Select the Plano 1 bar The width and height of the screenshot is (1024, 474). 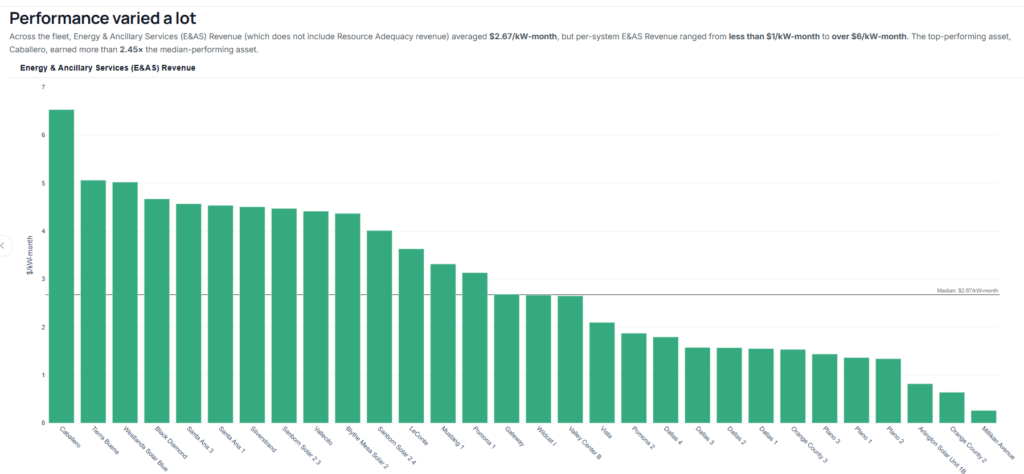[856, 390]
